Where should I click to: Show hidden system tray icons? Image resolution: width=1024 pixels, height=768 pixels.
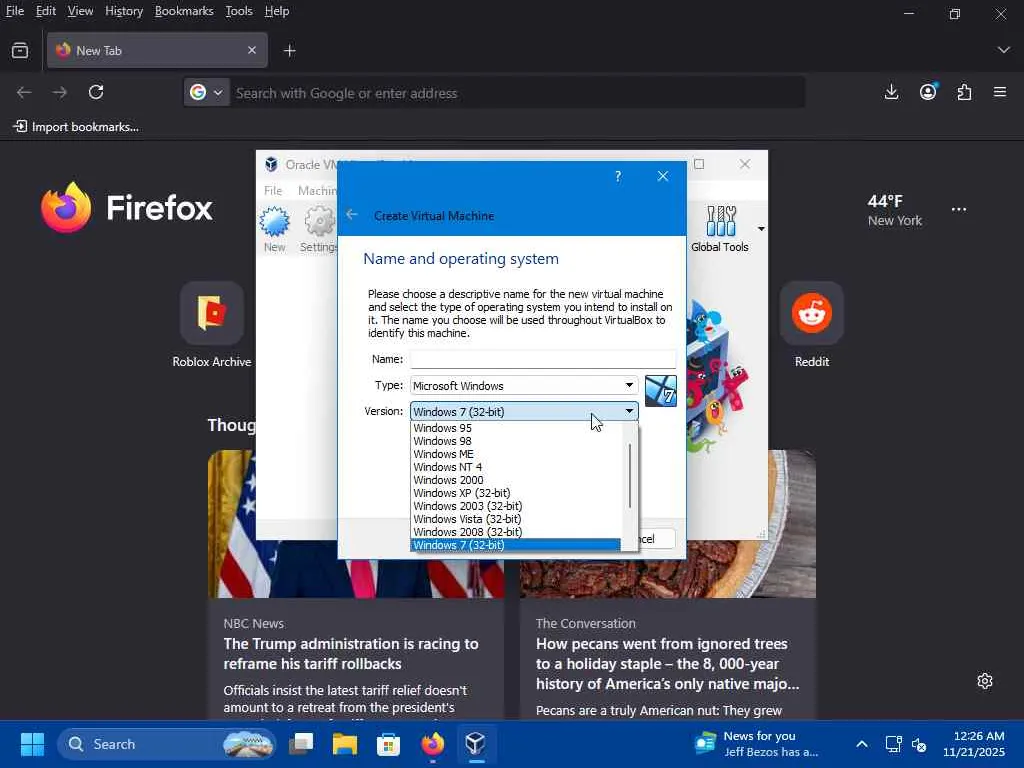862,744
